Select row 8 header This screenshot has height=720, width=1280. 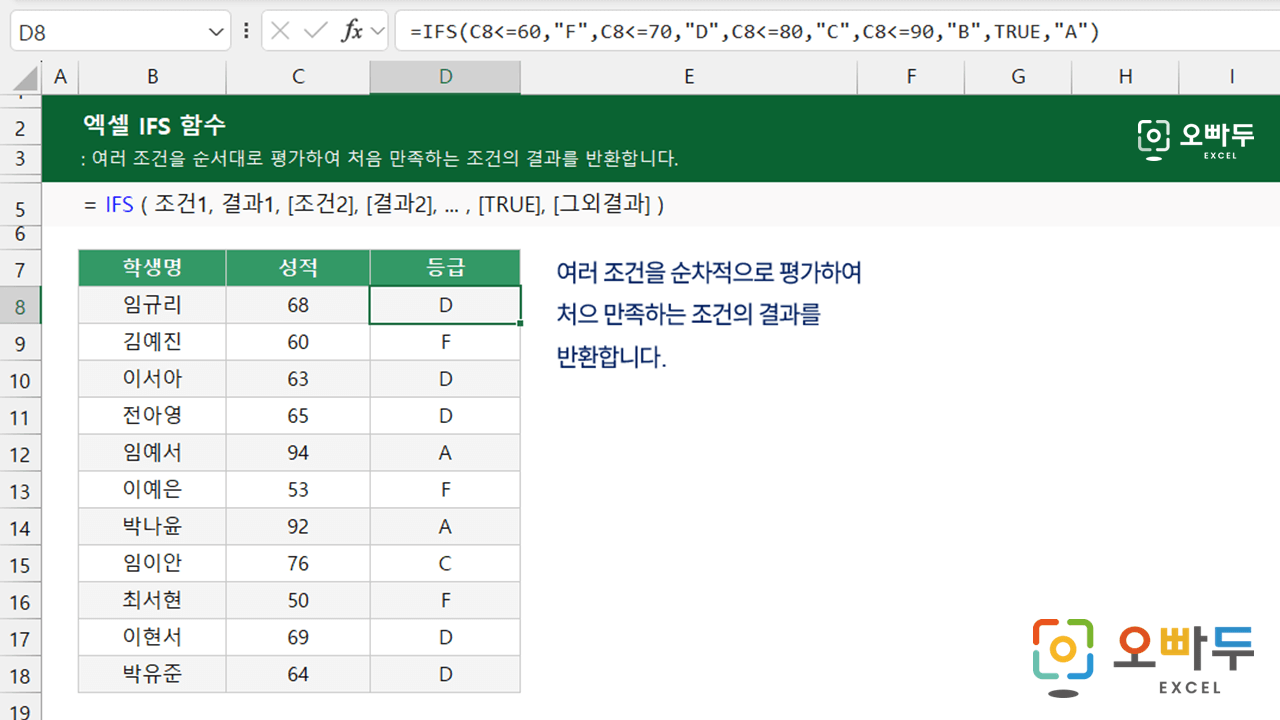click(x=21, y=306)
